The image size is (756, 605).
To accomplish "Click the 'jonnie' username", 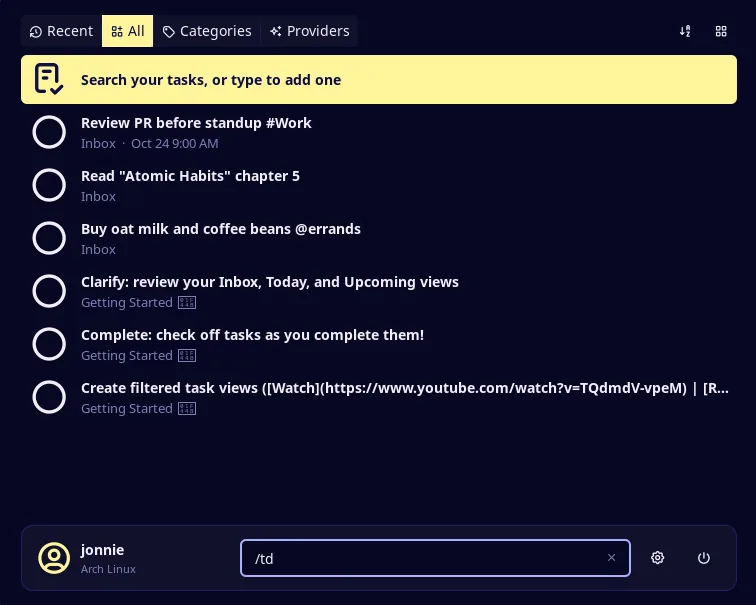I will [x=102, y=550].
